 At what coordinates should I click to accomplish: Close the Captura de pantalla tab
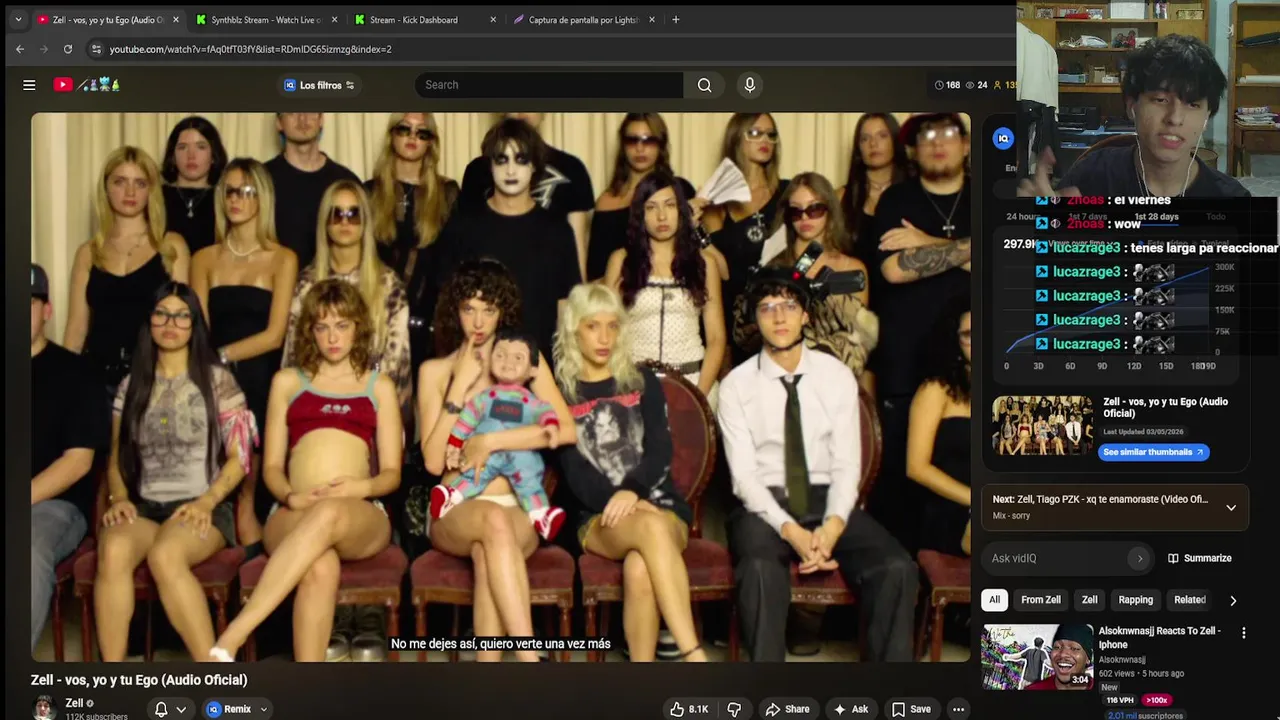(x=652, y=19)
